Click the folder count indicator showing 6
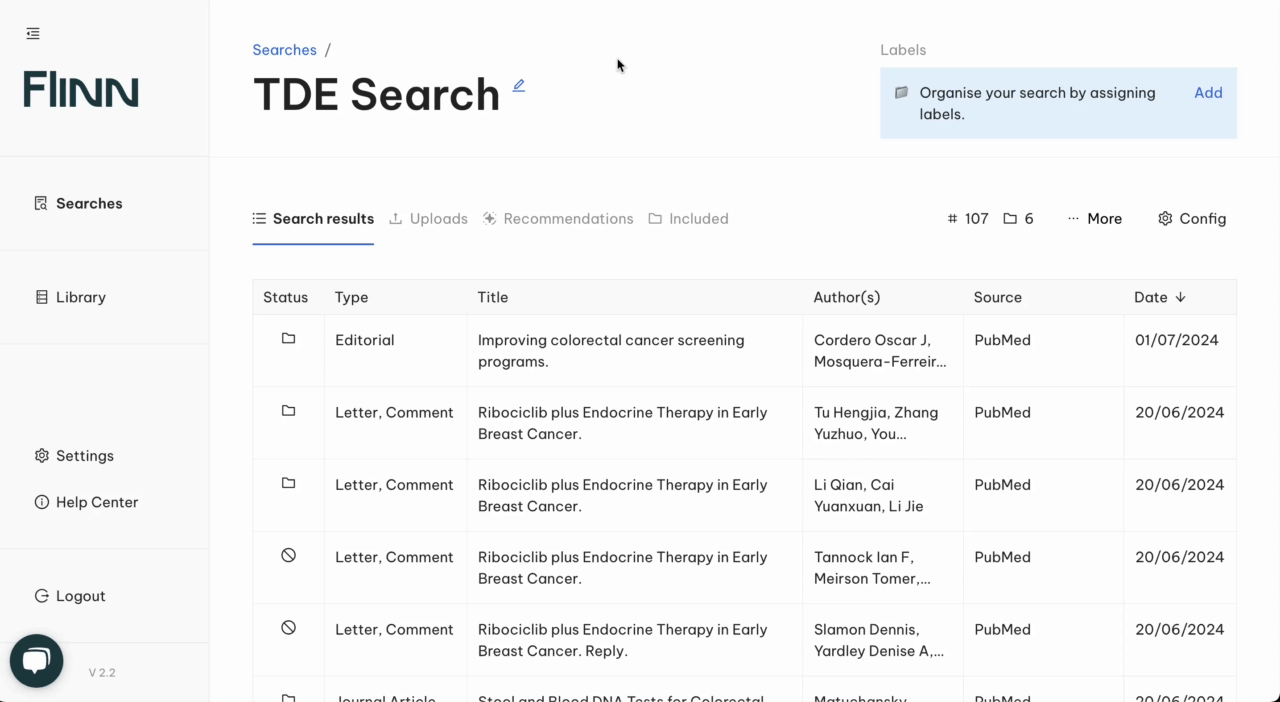 (1018, 218)
